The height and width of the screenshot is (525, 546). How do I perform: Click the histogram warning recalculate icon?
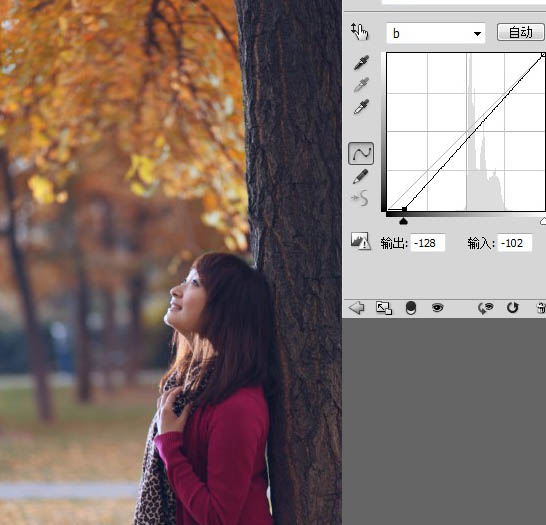360,241
